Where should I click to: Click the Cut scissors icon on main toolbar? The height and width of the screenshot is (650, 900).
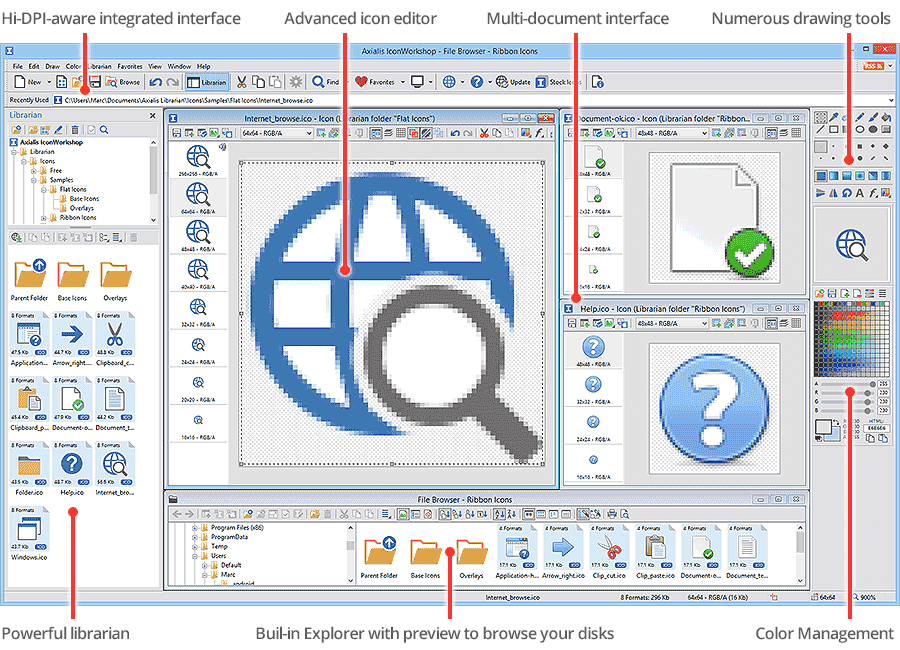click(x=242, y=81)
